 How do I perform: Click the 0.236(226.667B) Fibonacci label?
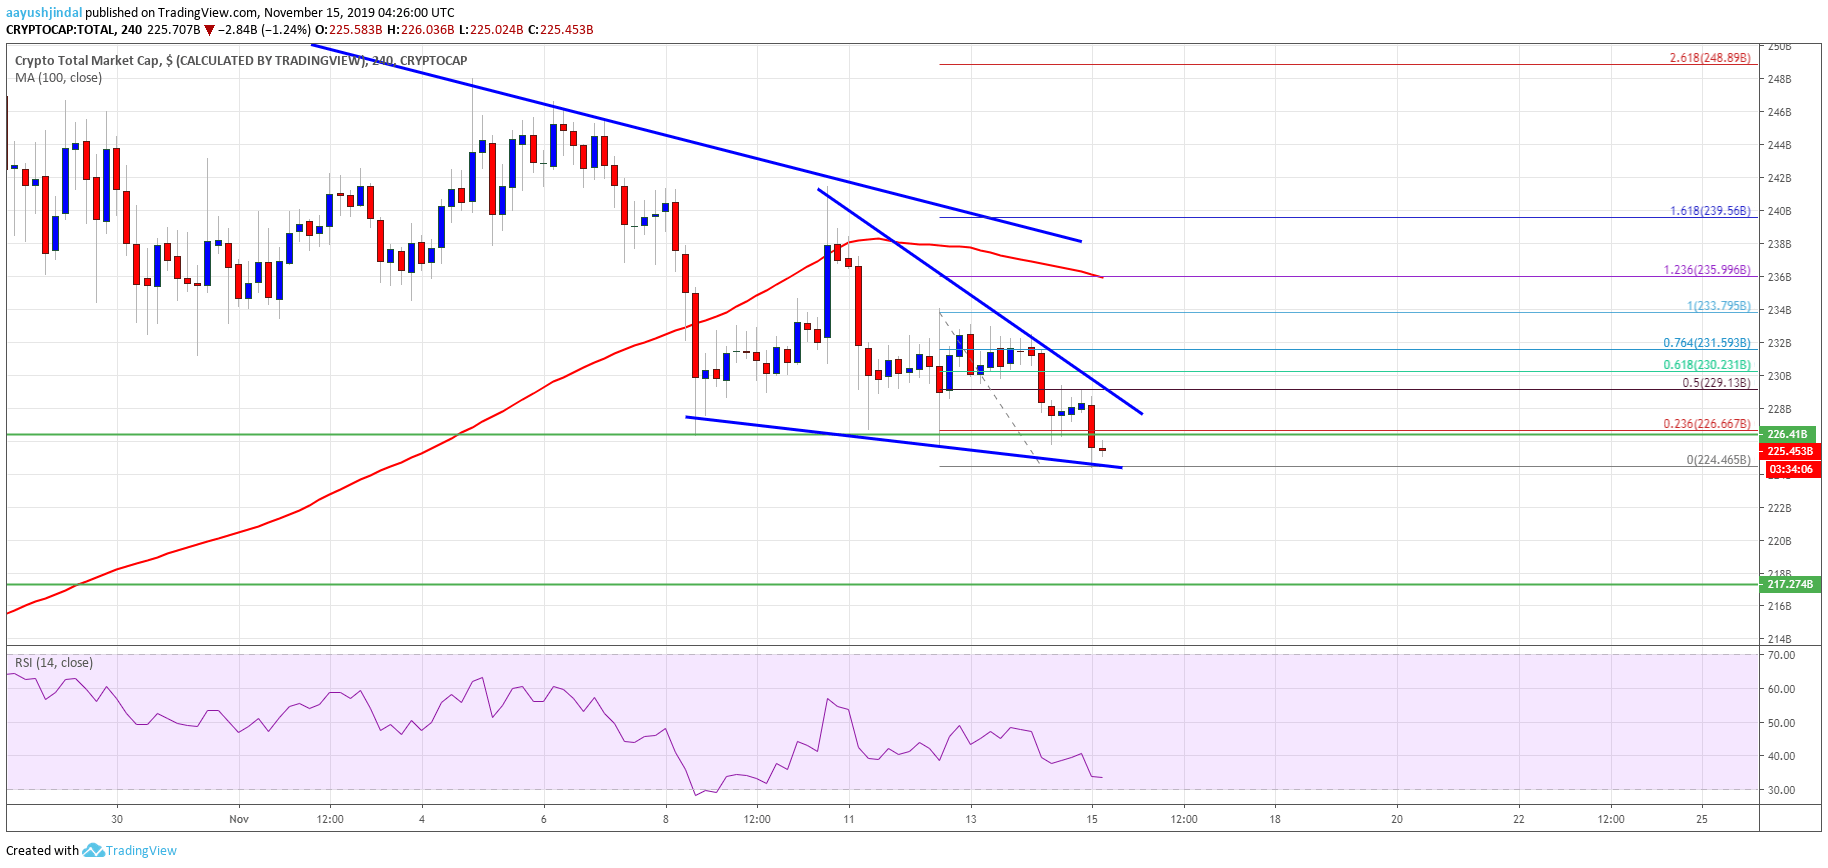coord(1707,424)
